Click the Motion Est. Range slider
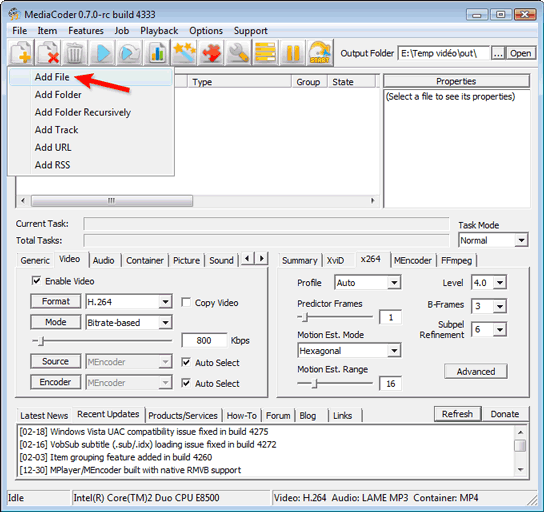 click(335, 383)
